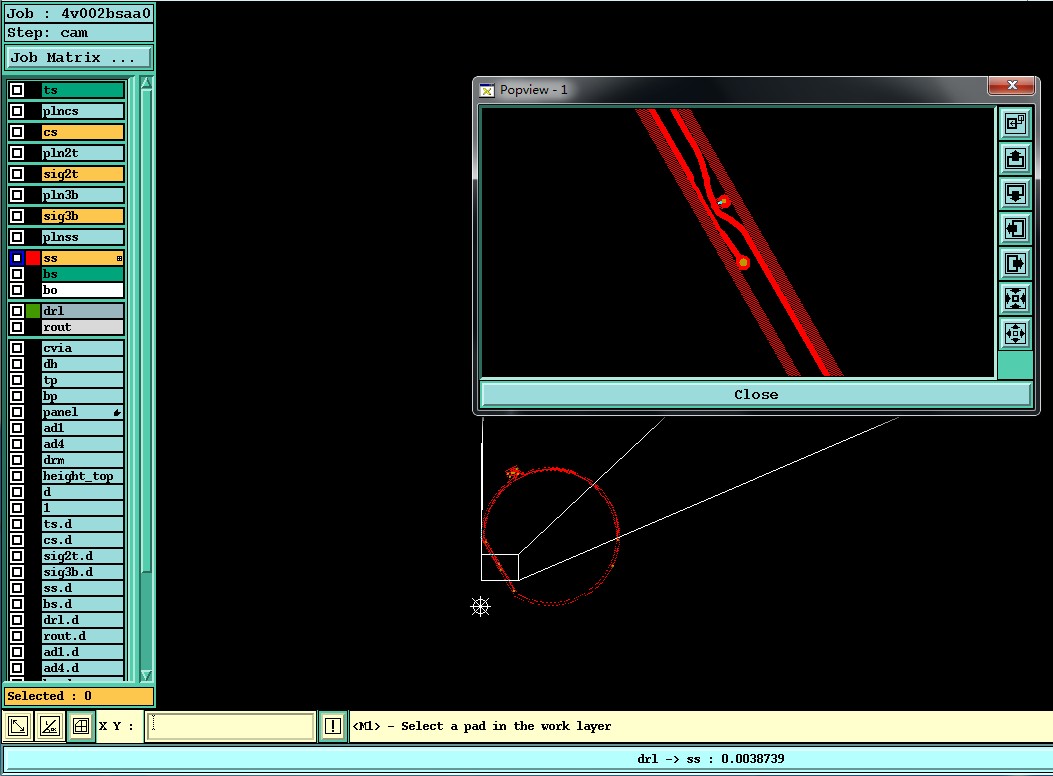The height and width of the screenshot is (776, 1053).
Task: Toggle the cvia layer checkbox
Action: 17,348
